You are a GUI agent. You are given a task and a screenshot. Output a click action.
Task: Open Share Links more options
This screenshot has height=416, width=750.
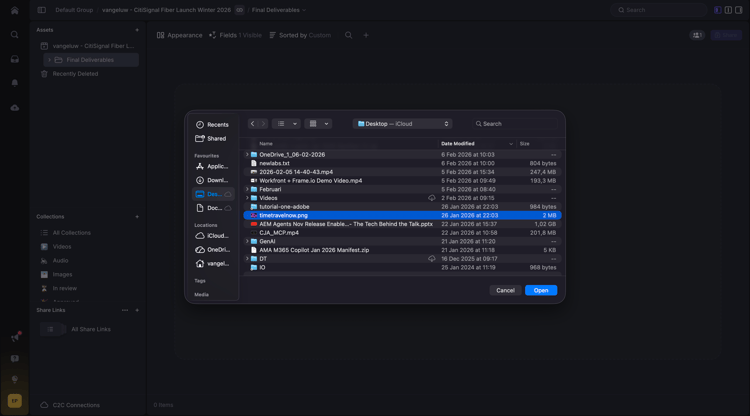pyautogui.click(x=125, y=310)
